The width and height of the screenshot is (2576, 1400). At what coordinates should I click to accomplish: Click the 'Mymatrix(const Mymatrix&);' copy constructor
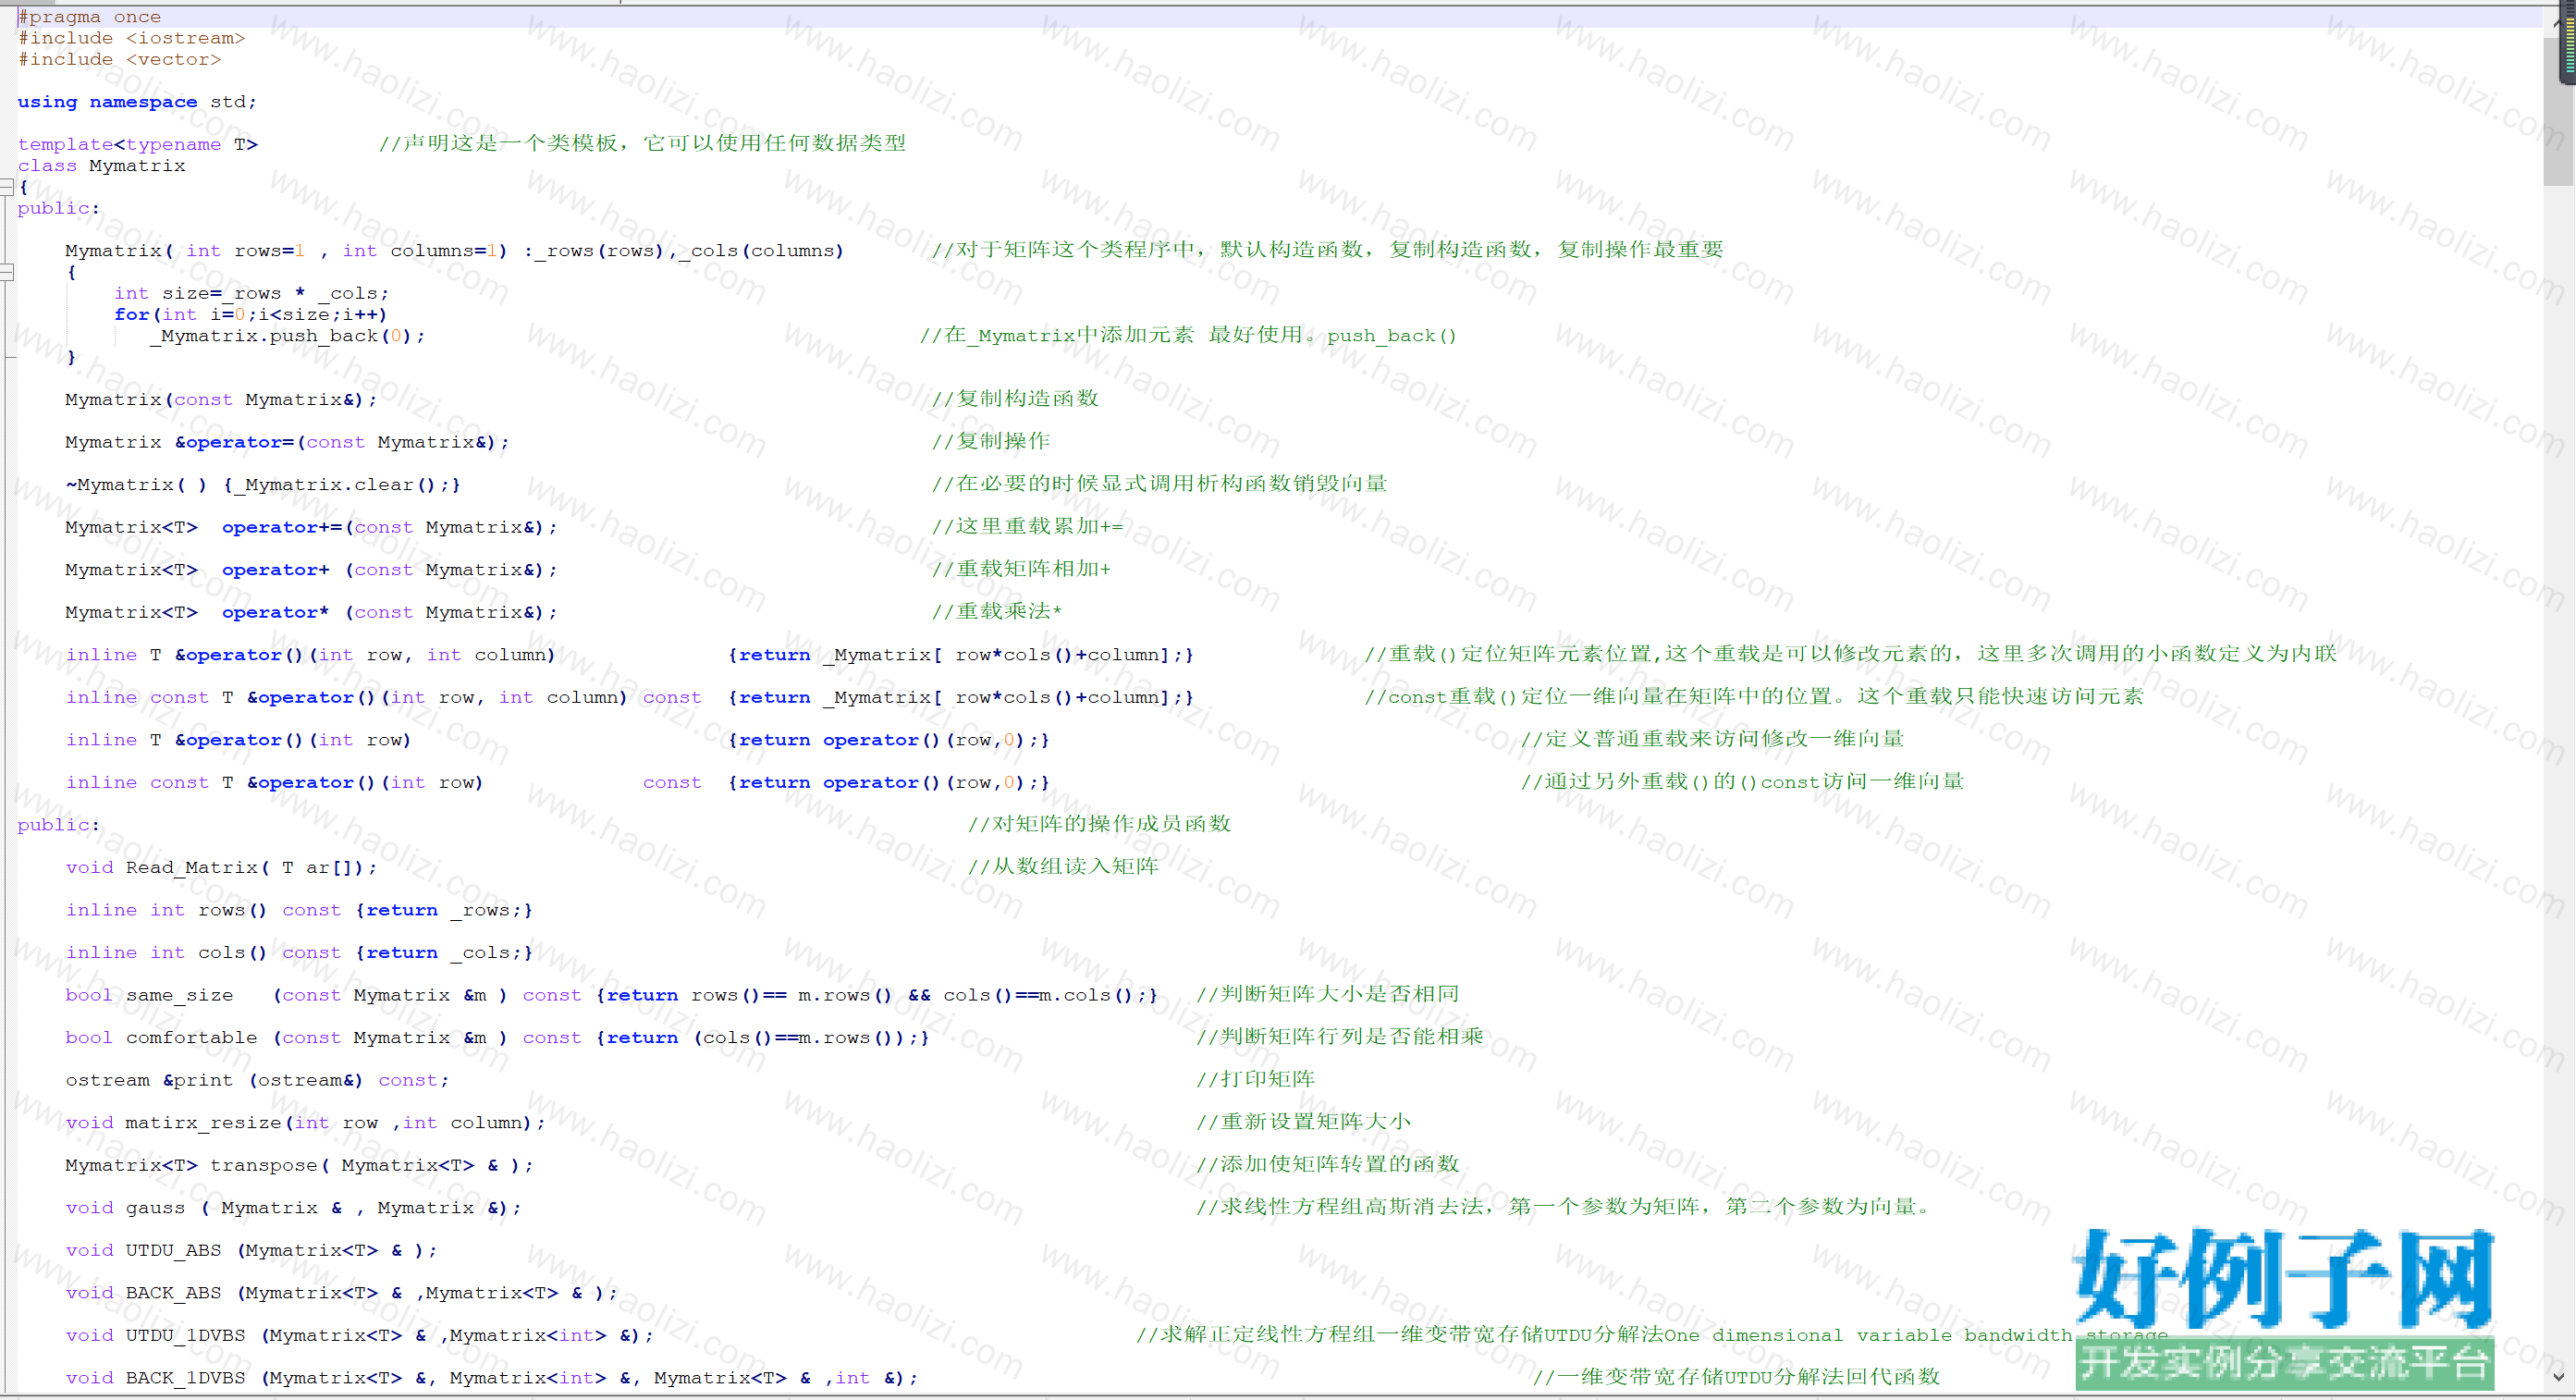click(x=221, y=400)
